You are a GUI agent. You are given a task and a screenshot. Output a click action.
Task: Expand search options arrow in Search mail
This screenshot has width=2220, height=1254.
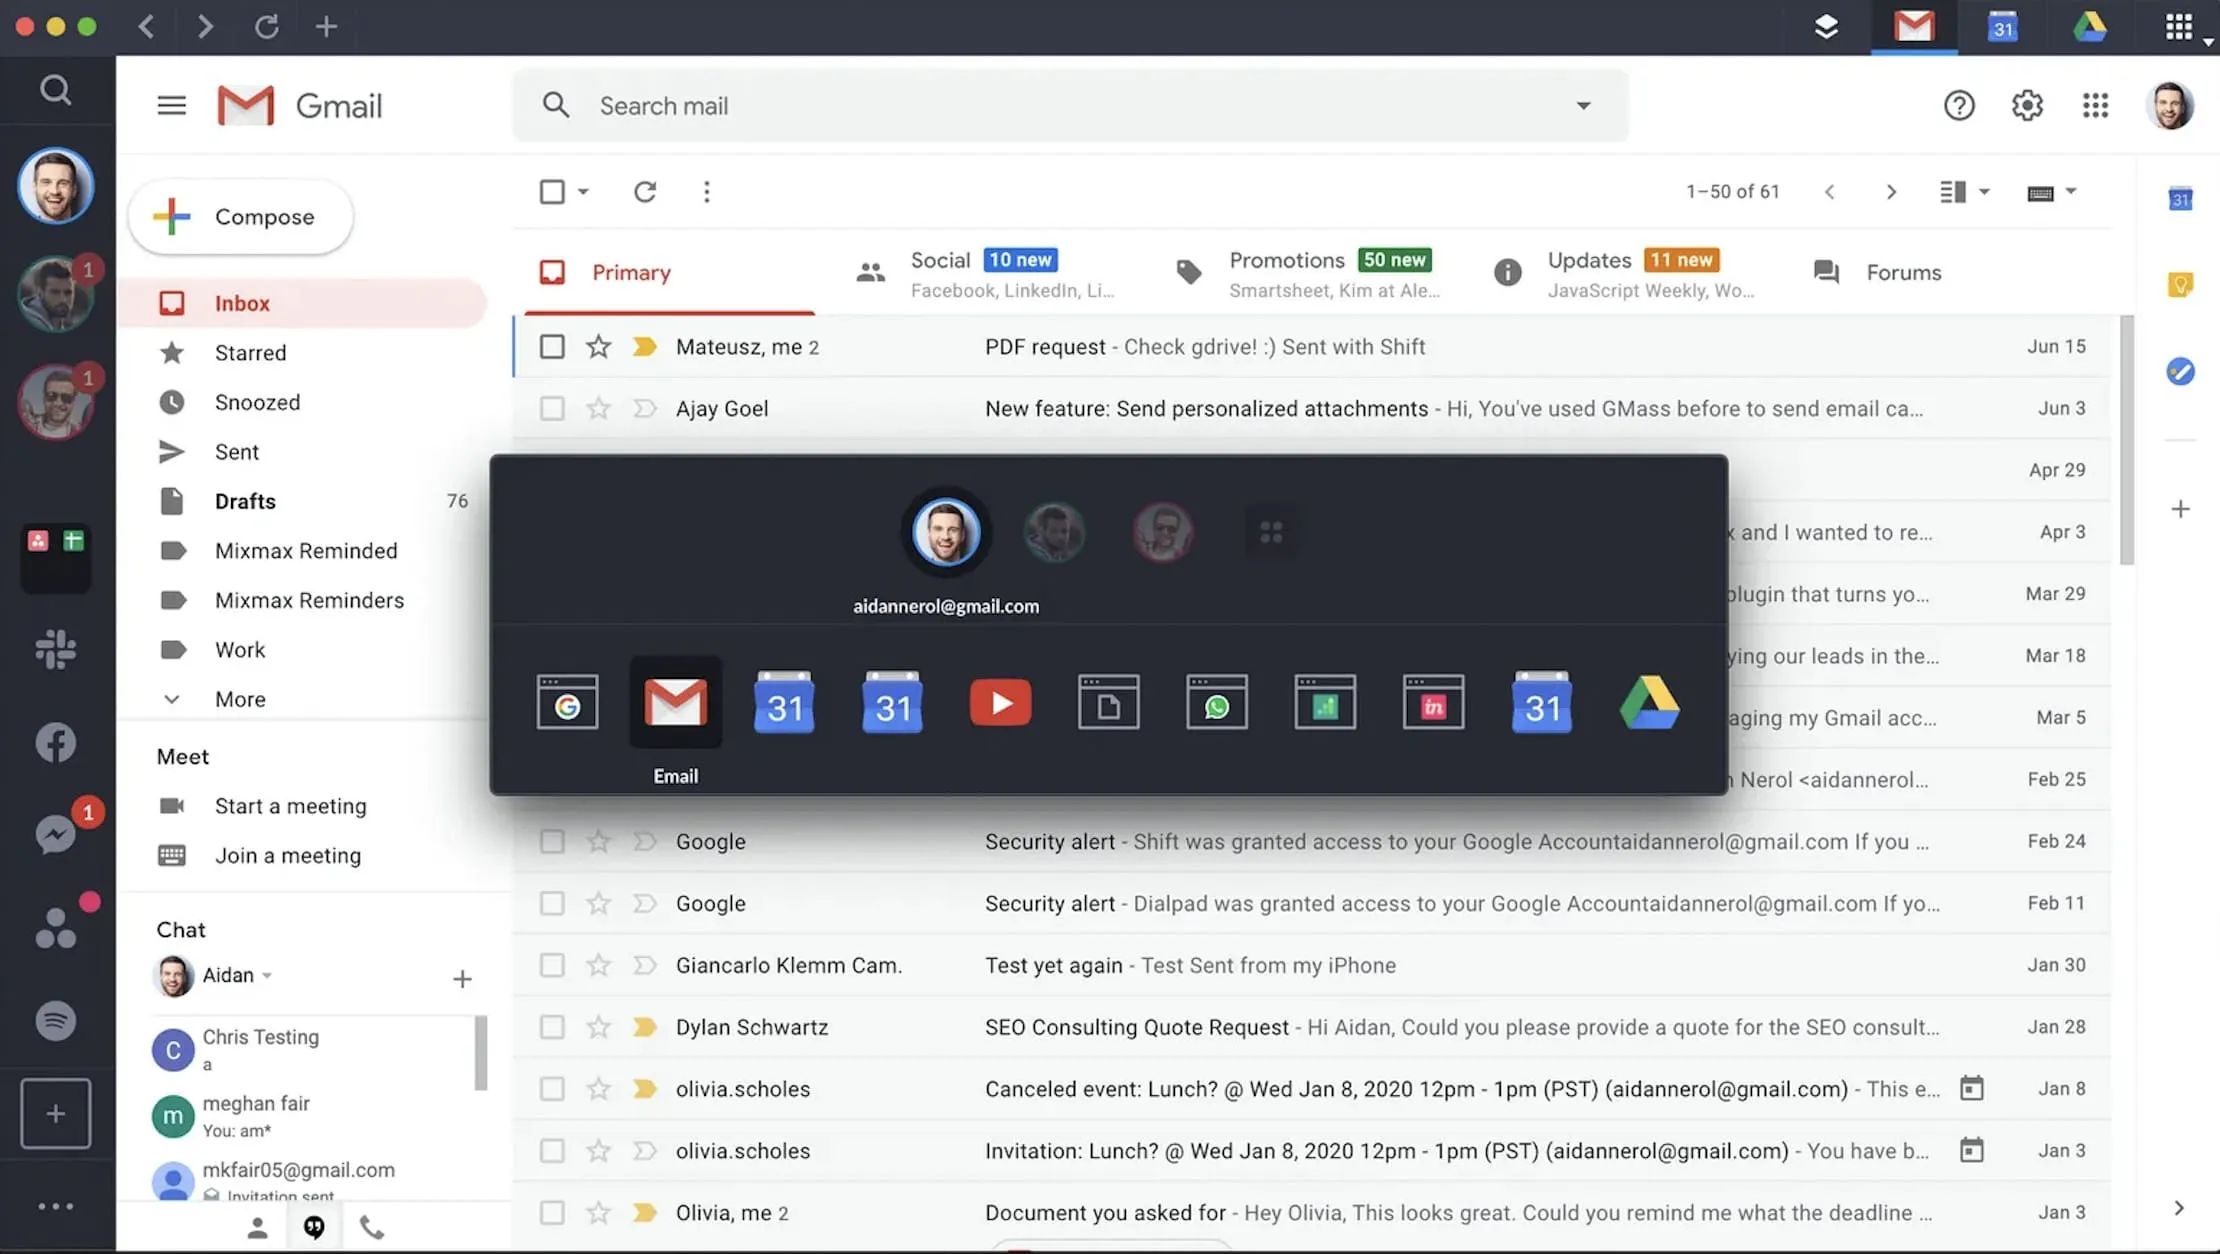(x=1583, y=105)
